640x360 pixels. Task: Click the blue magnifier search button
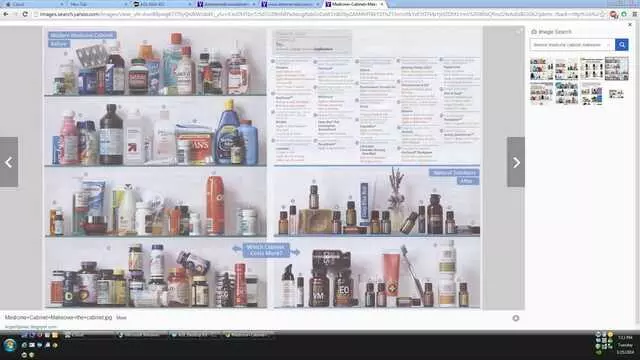621,44
